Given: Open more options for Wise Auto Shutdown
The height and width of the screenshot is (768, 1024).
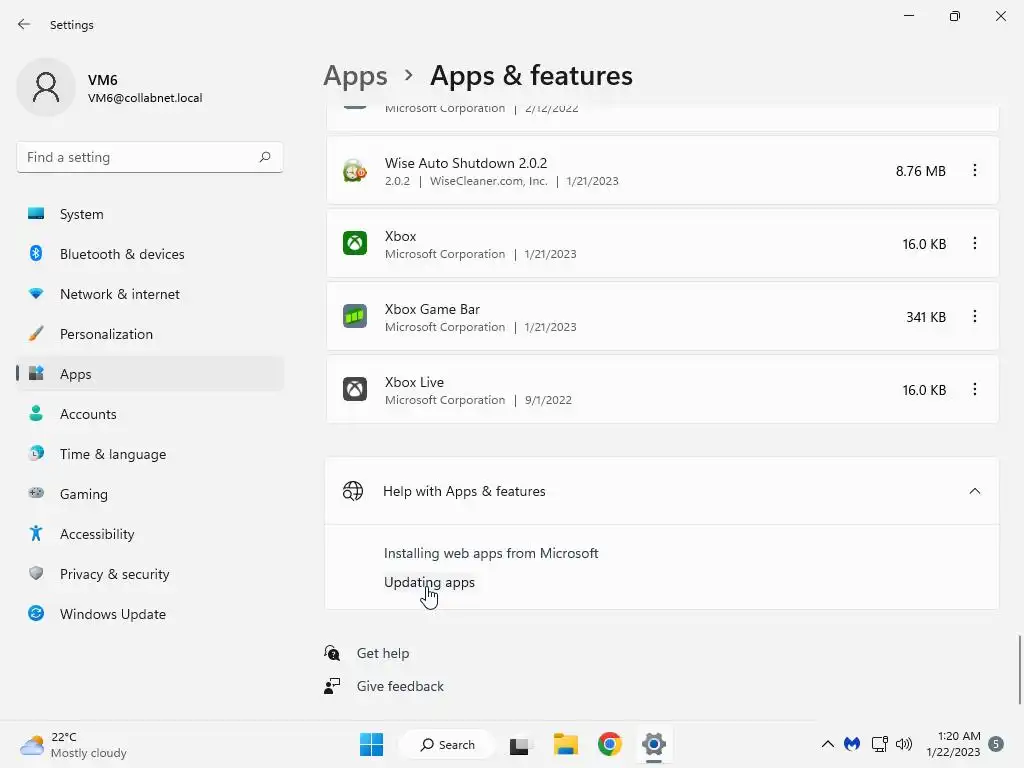Looking at the screenshot, I should click(x=975, y=171).
